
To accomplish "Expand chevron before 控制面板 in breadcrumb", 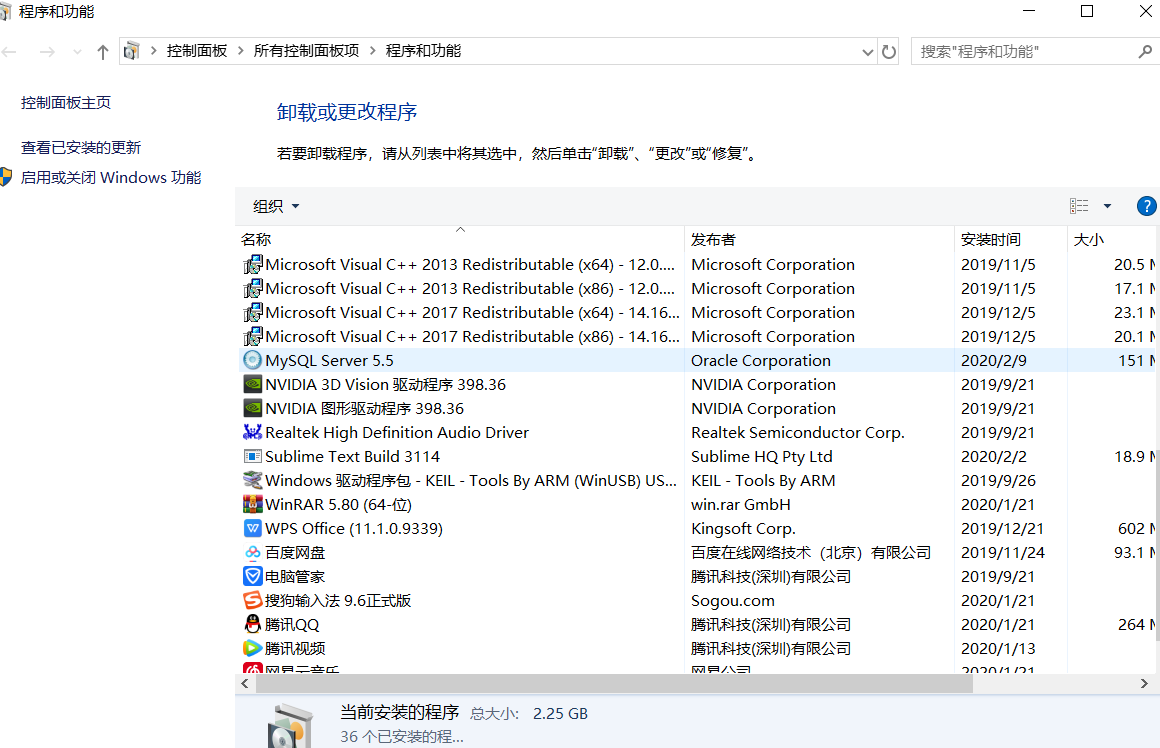I will (x=154, y=51).
